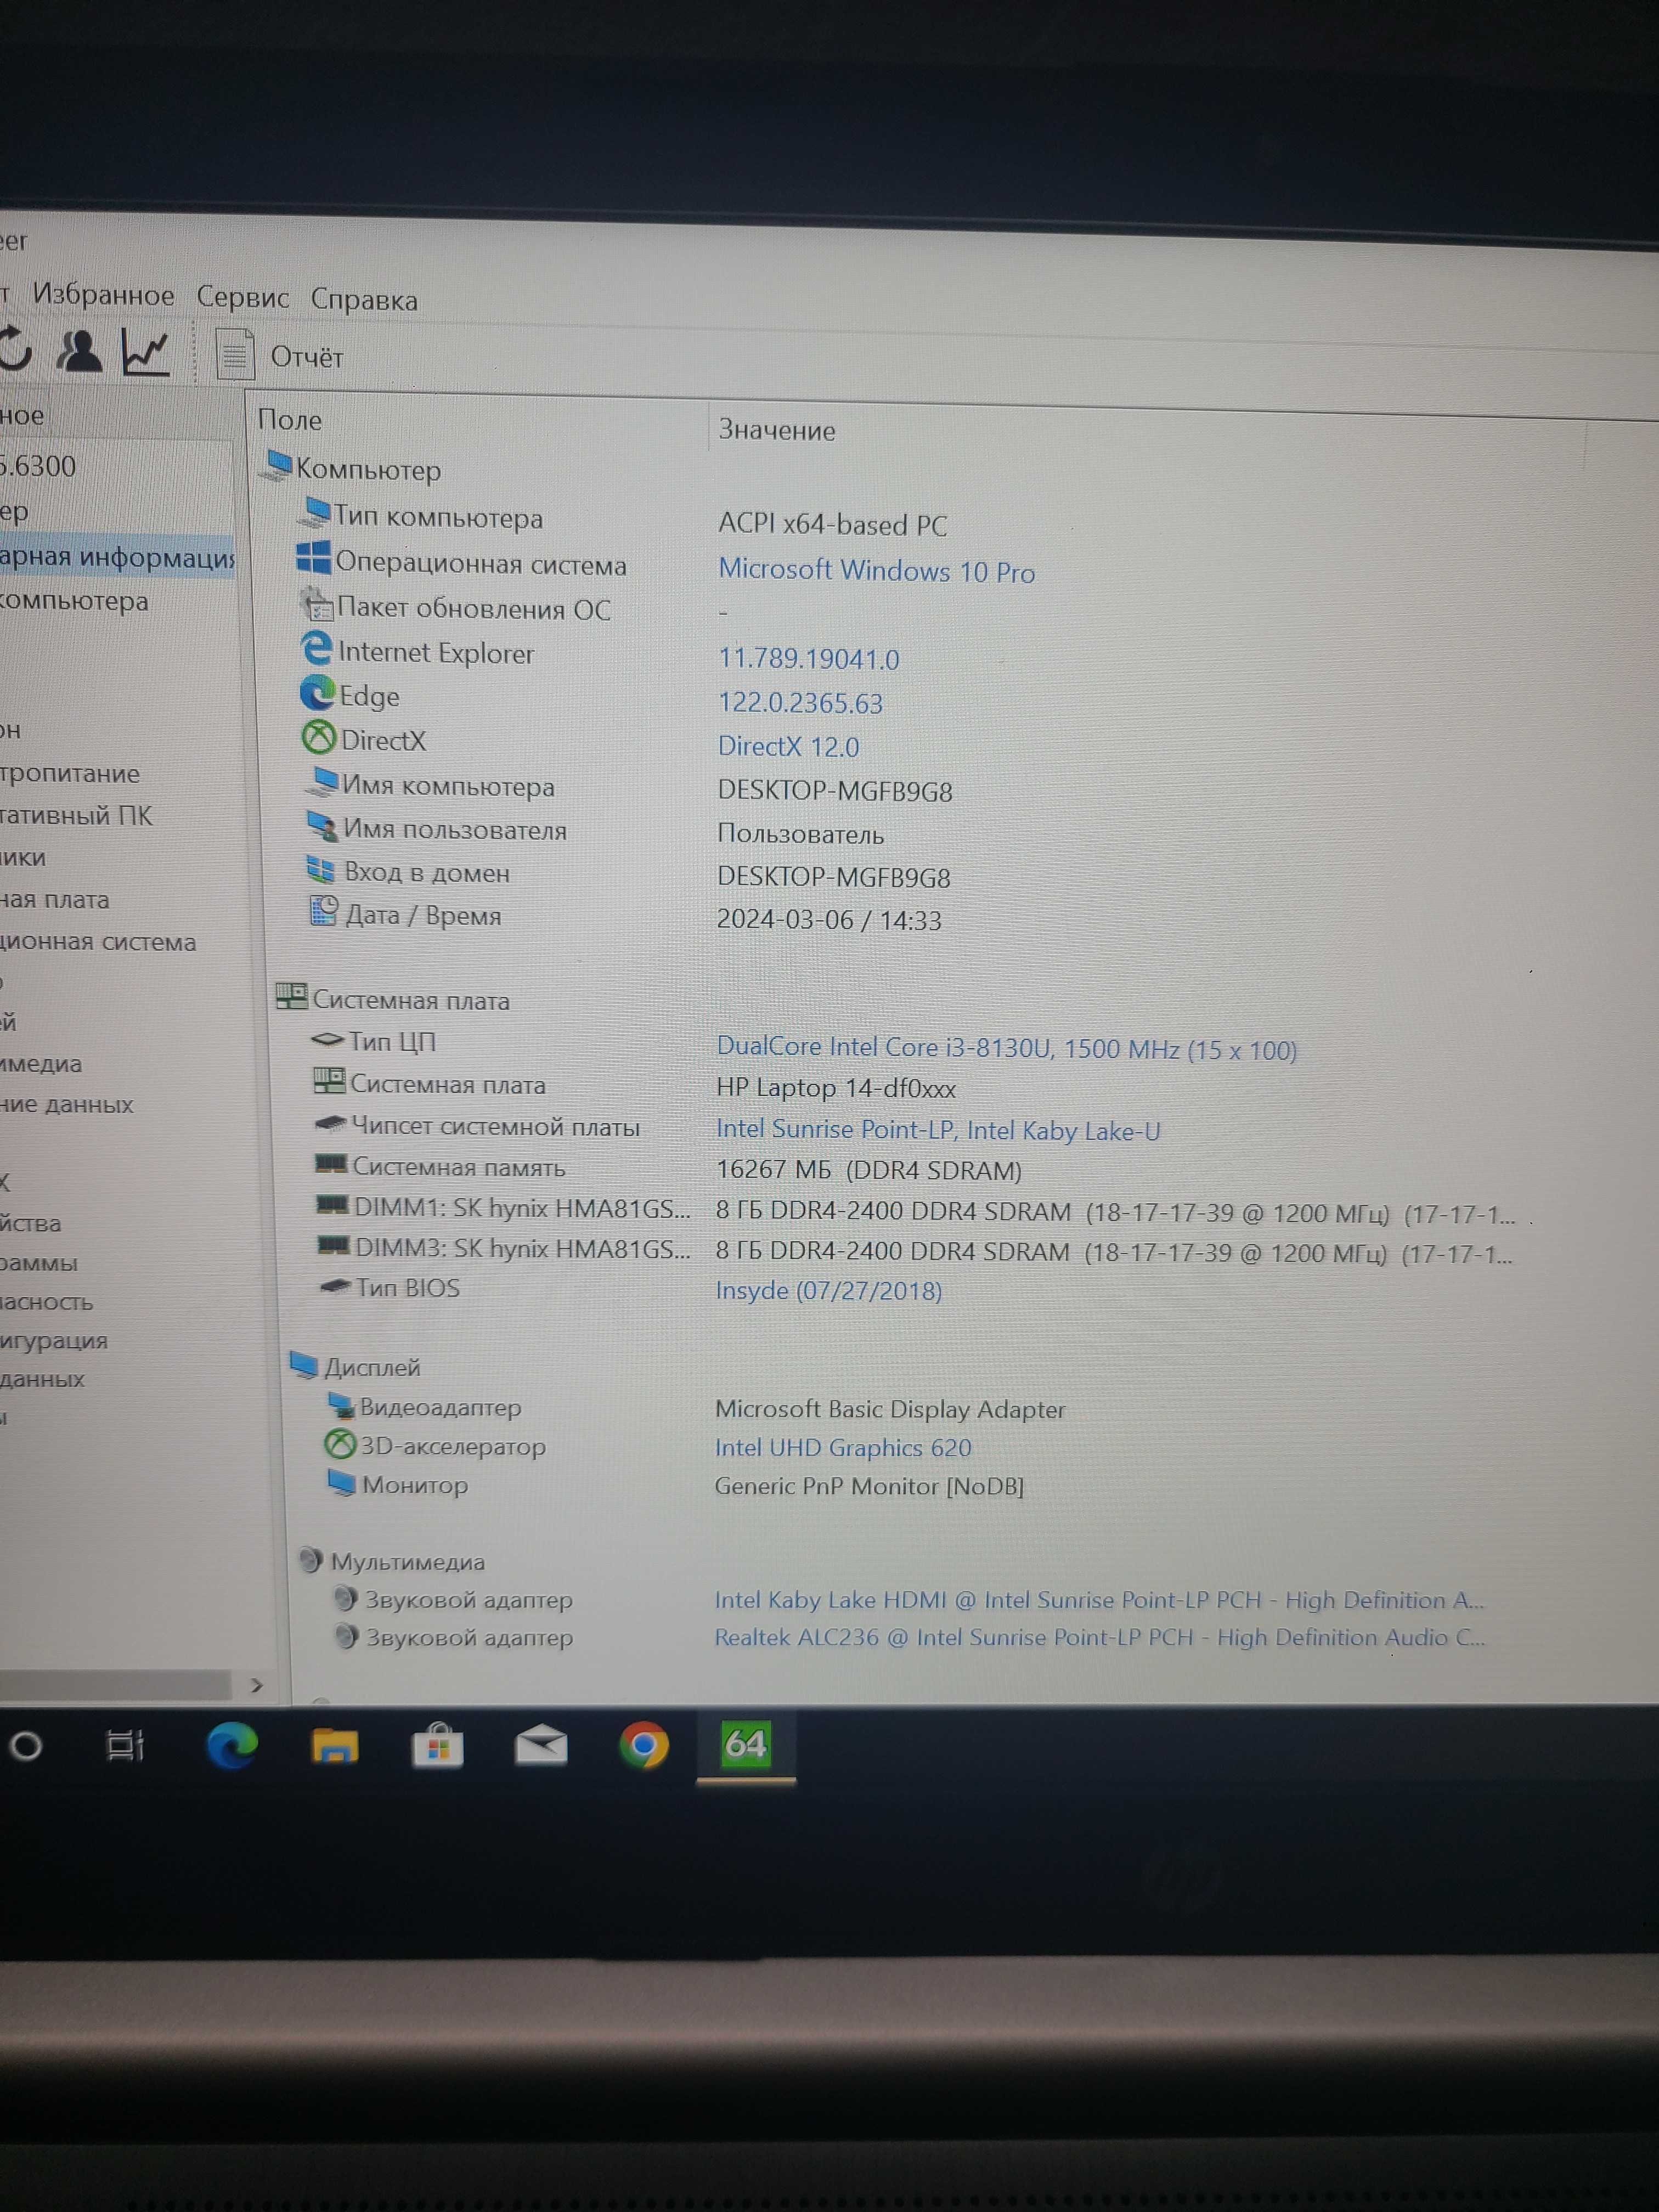
Task: Click the Edge row icon
Action: click(x=317, y=692)
